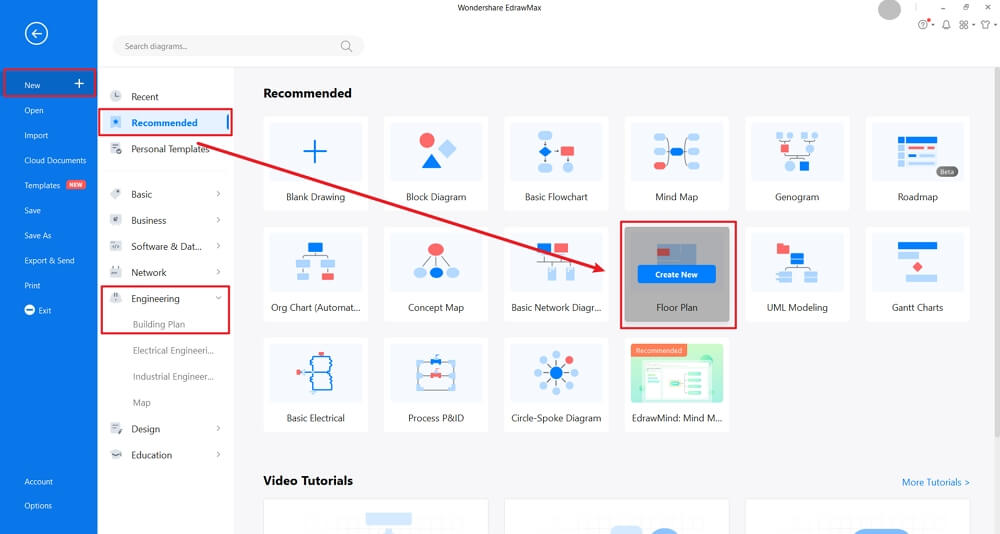
Task: Select the Recommended category
Action: click(x=165, y=122)
